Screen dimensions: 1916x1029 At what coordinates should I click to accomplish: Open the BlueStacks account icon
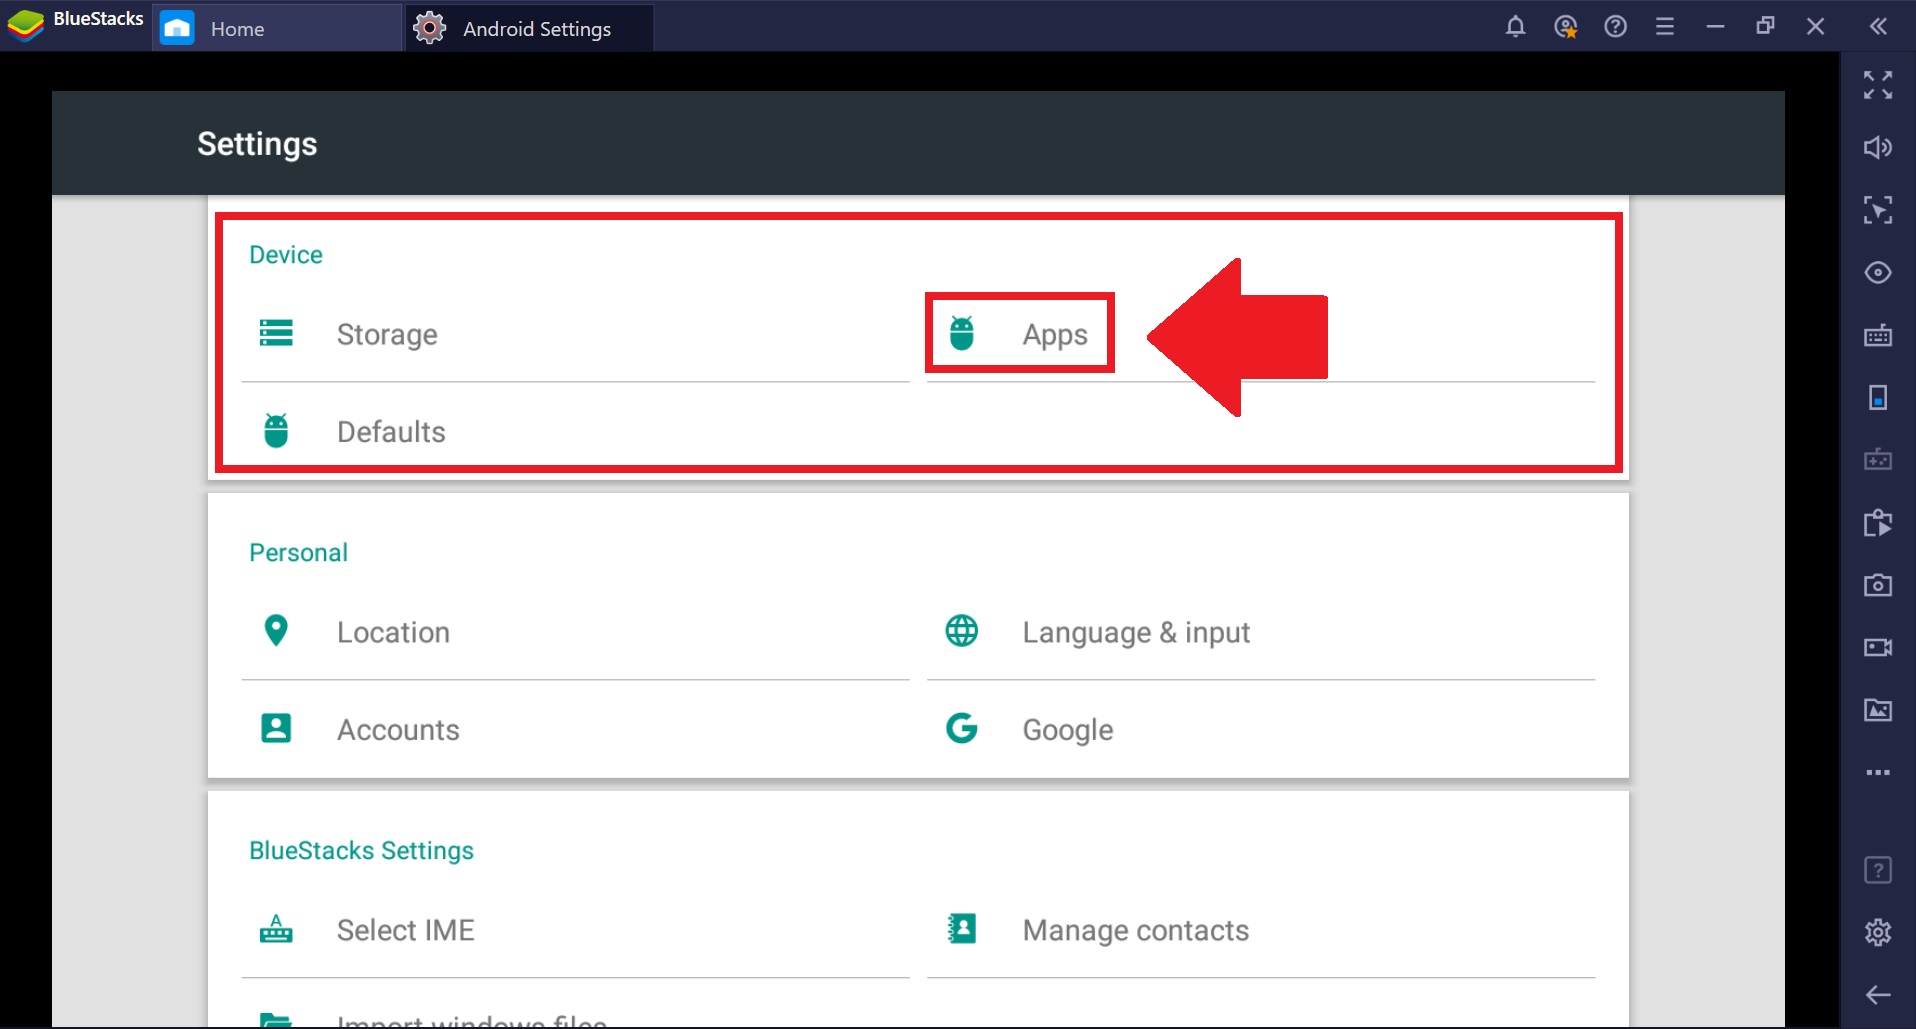point(1566,27)
